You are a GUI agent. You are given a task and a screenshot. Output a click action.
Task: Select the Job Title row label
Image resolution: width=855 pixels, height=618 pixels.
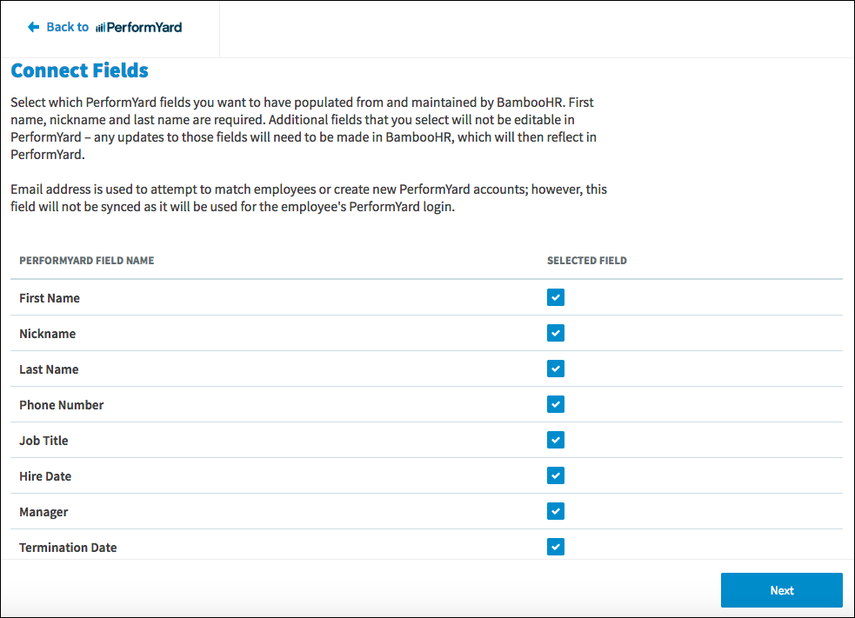[x=44, y=440]
